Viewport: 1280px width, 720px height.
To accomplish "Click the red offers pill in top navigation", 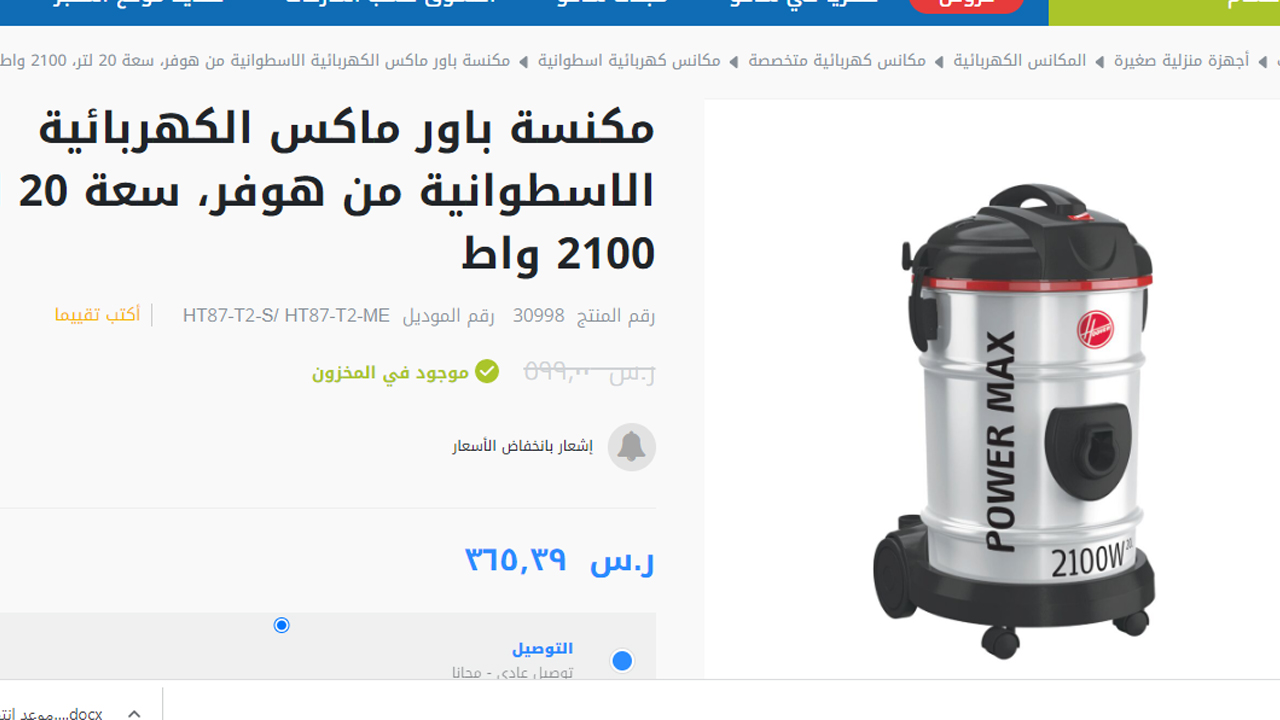I will 966,5.
